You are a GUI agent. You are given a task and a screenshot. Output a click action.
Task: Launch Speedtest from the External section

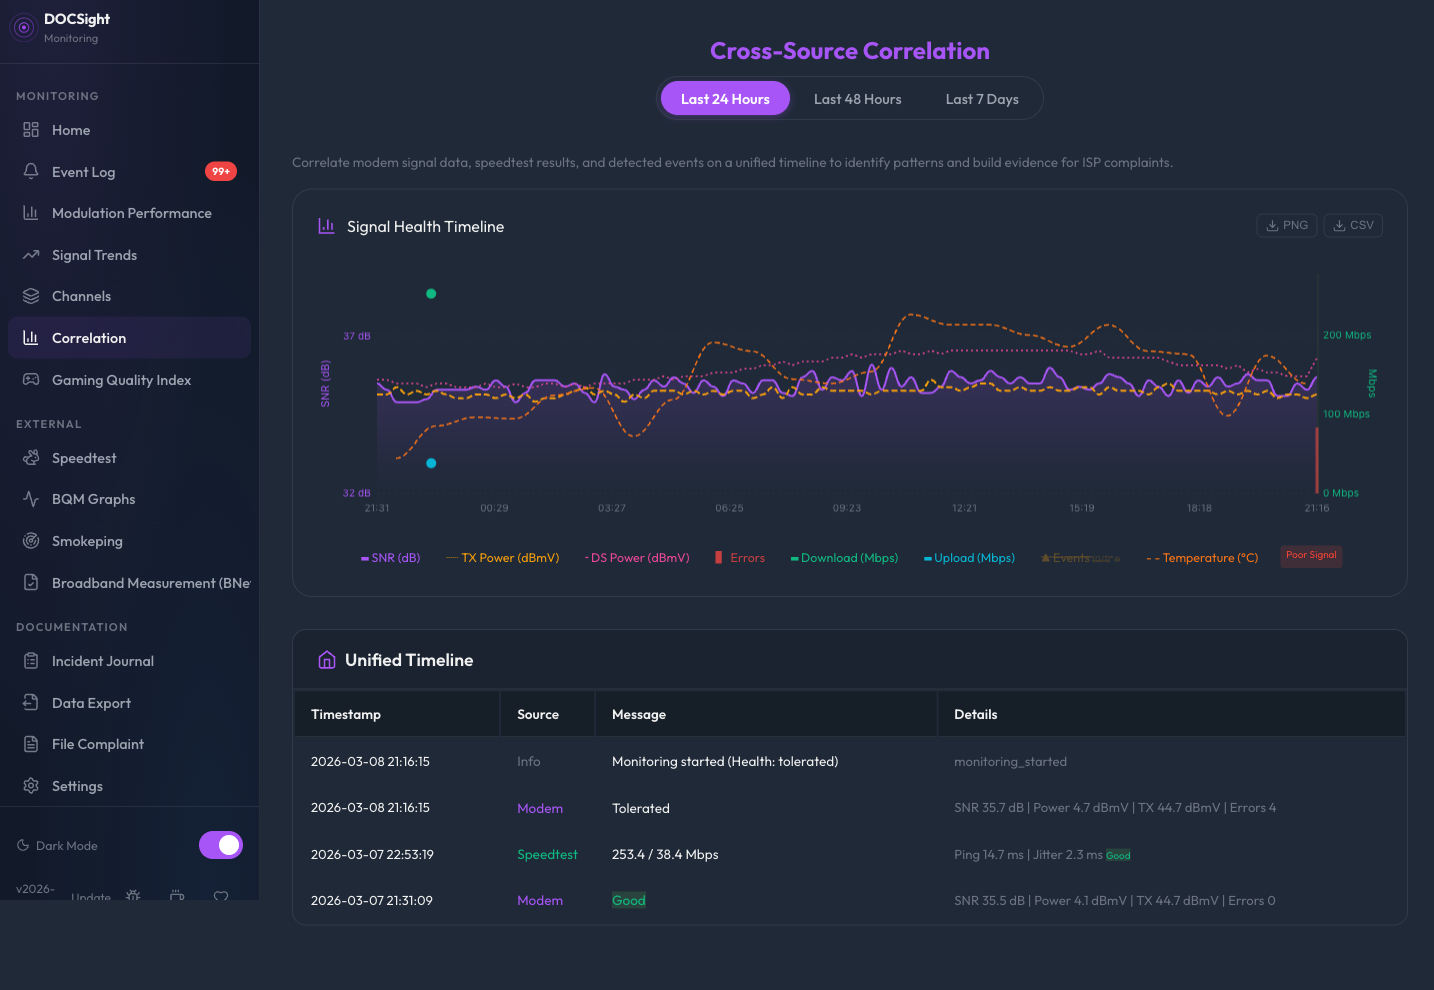86,457
